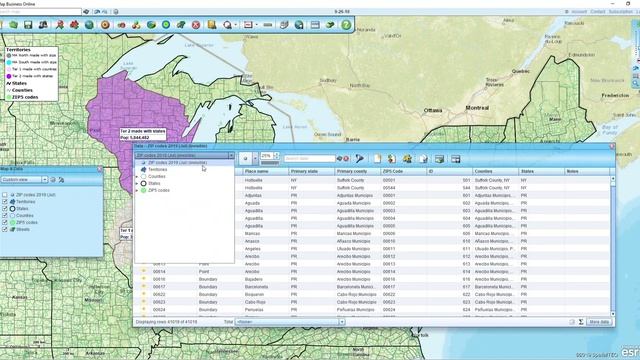Image resolution: width=640 pixels, height=360 pixels.
Task: Open dropdown arrow beside search tool magnifier
Action: (236, 25)
